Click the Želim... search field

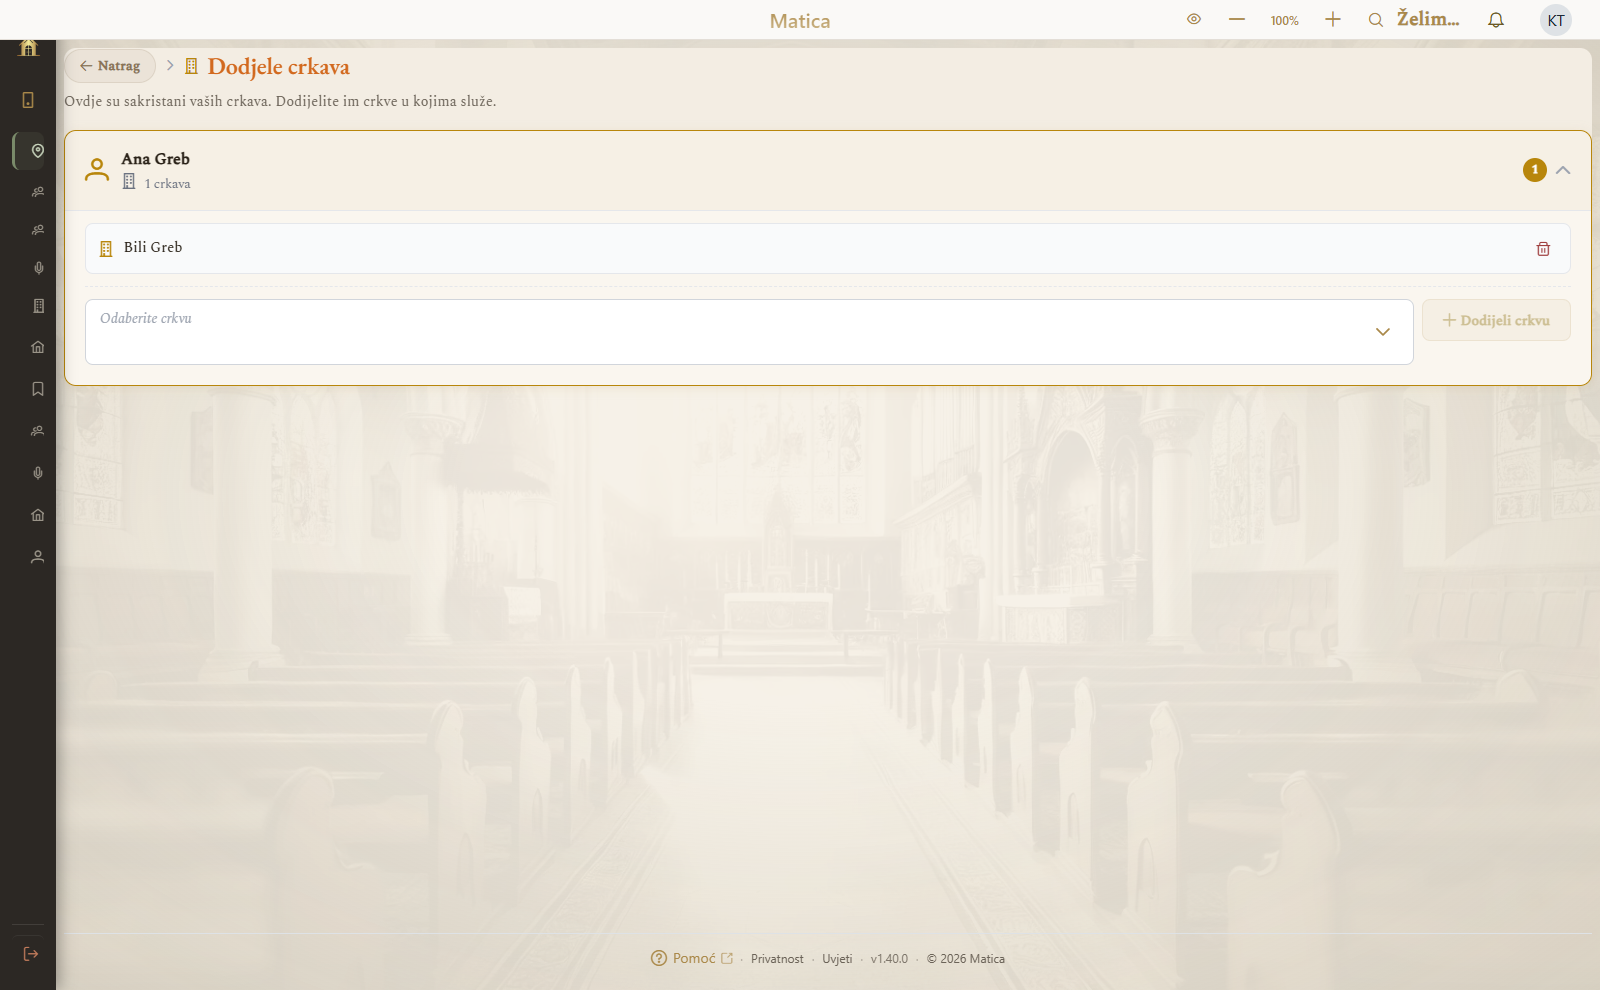click(x=1428, y=19)
